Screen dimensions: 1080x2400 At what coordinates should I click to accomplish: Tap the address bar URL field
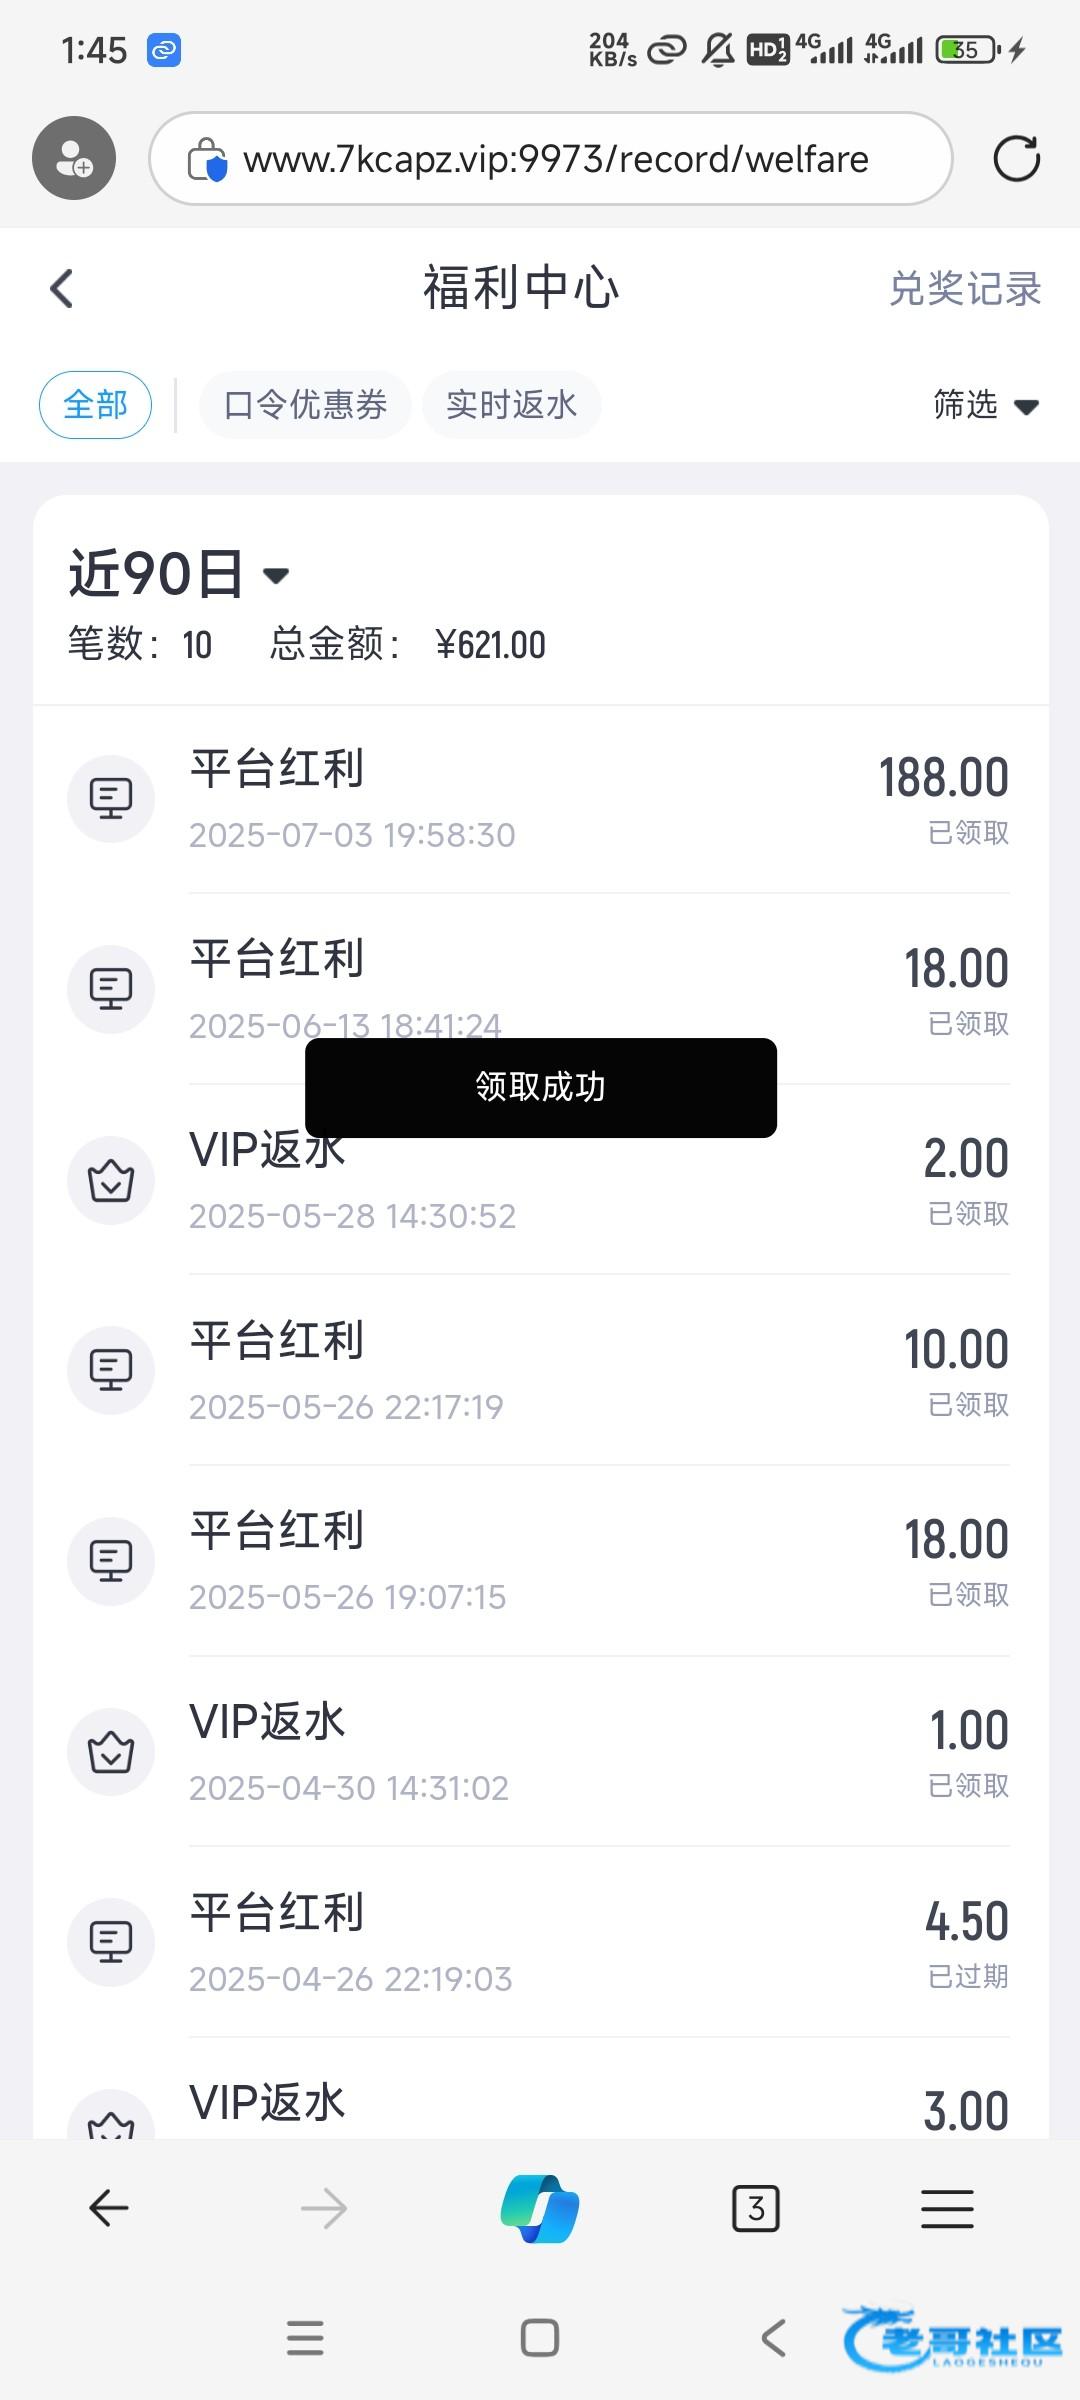point(556,159)
